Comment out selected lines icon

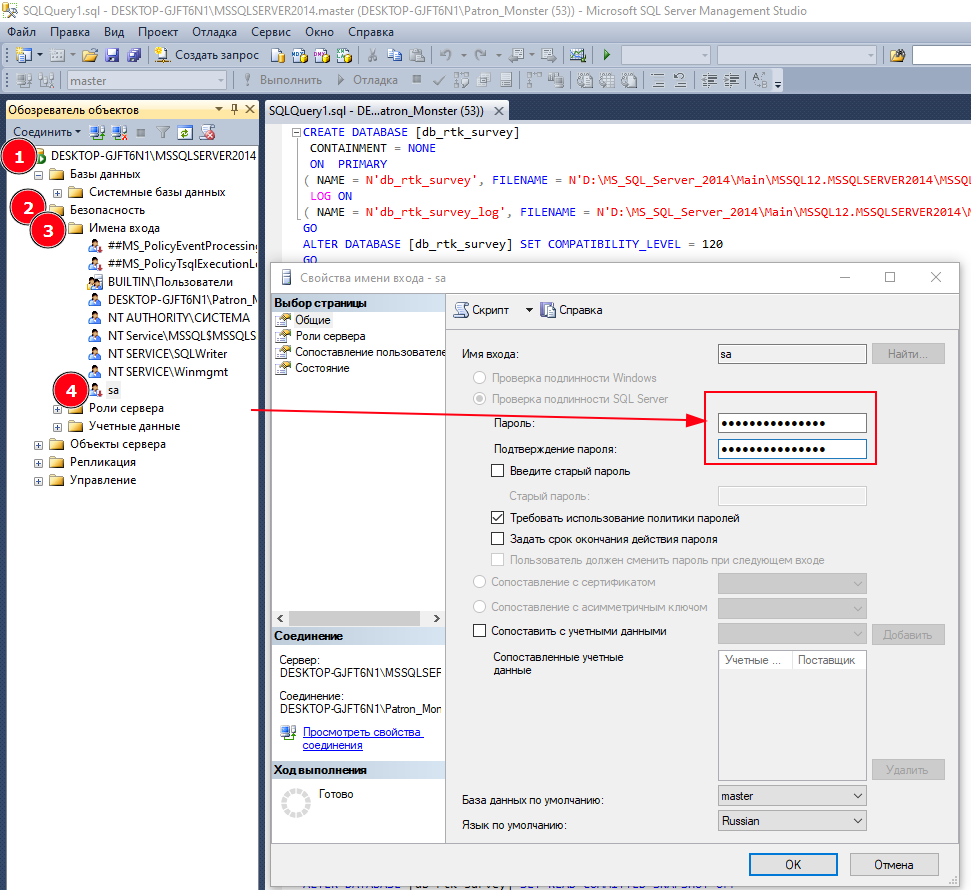[x=658, y=81]
